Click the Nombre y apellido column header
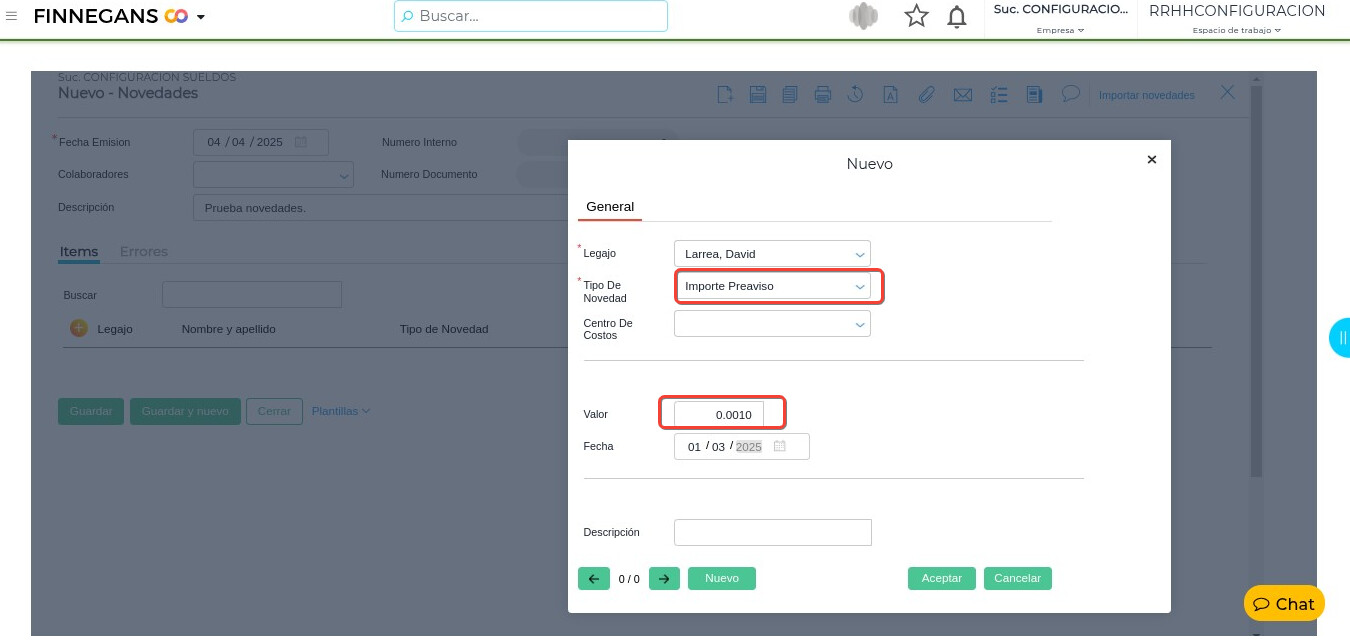The width and height of the screenshot is (1350, 641). pos(228,329)
